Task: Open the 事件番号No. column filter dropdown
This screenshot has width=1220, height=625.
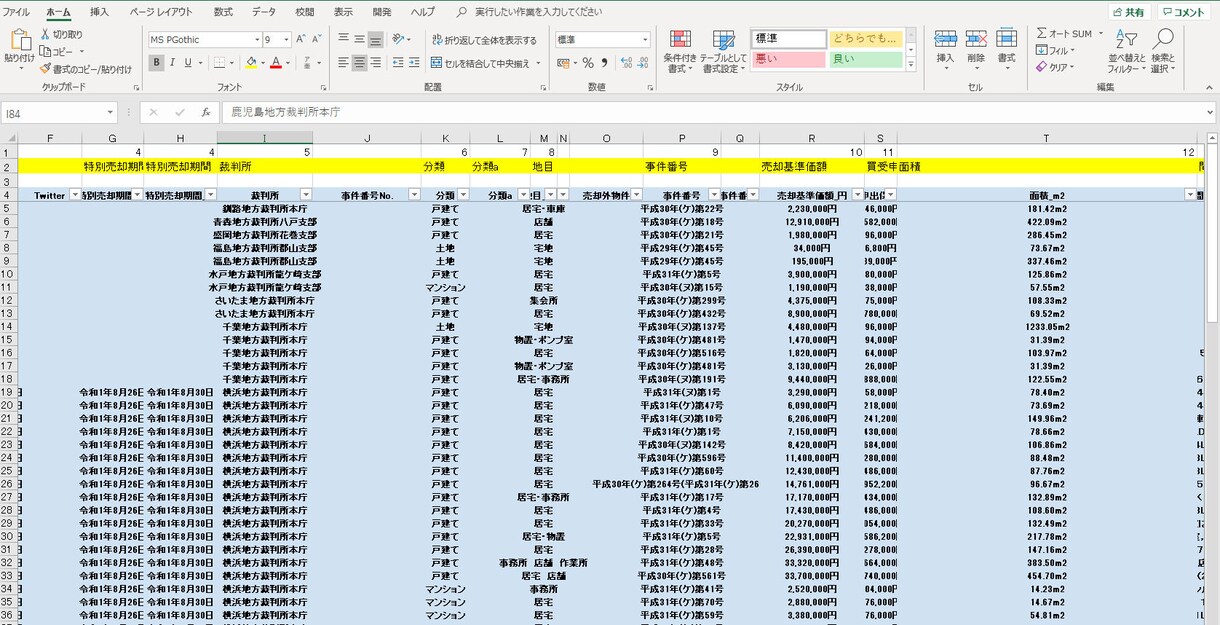Action: coord(414,195)
